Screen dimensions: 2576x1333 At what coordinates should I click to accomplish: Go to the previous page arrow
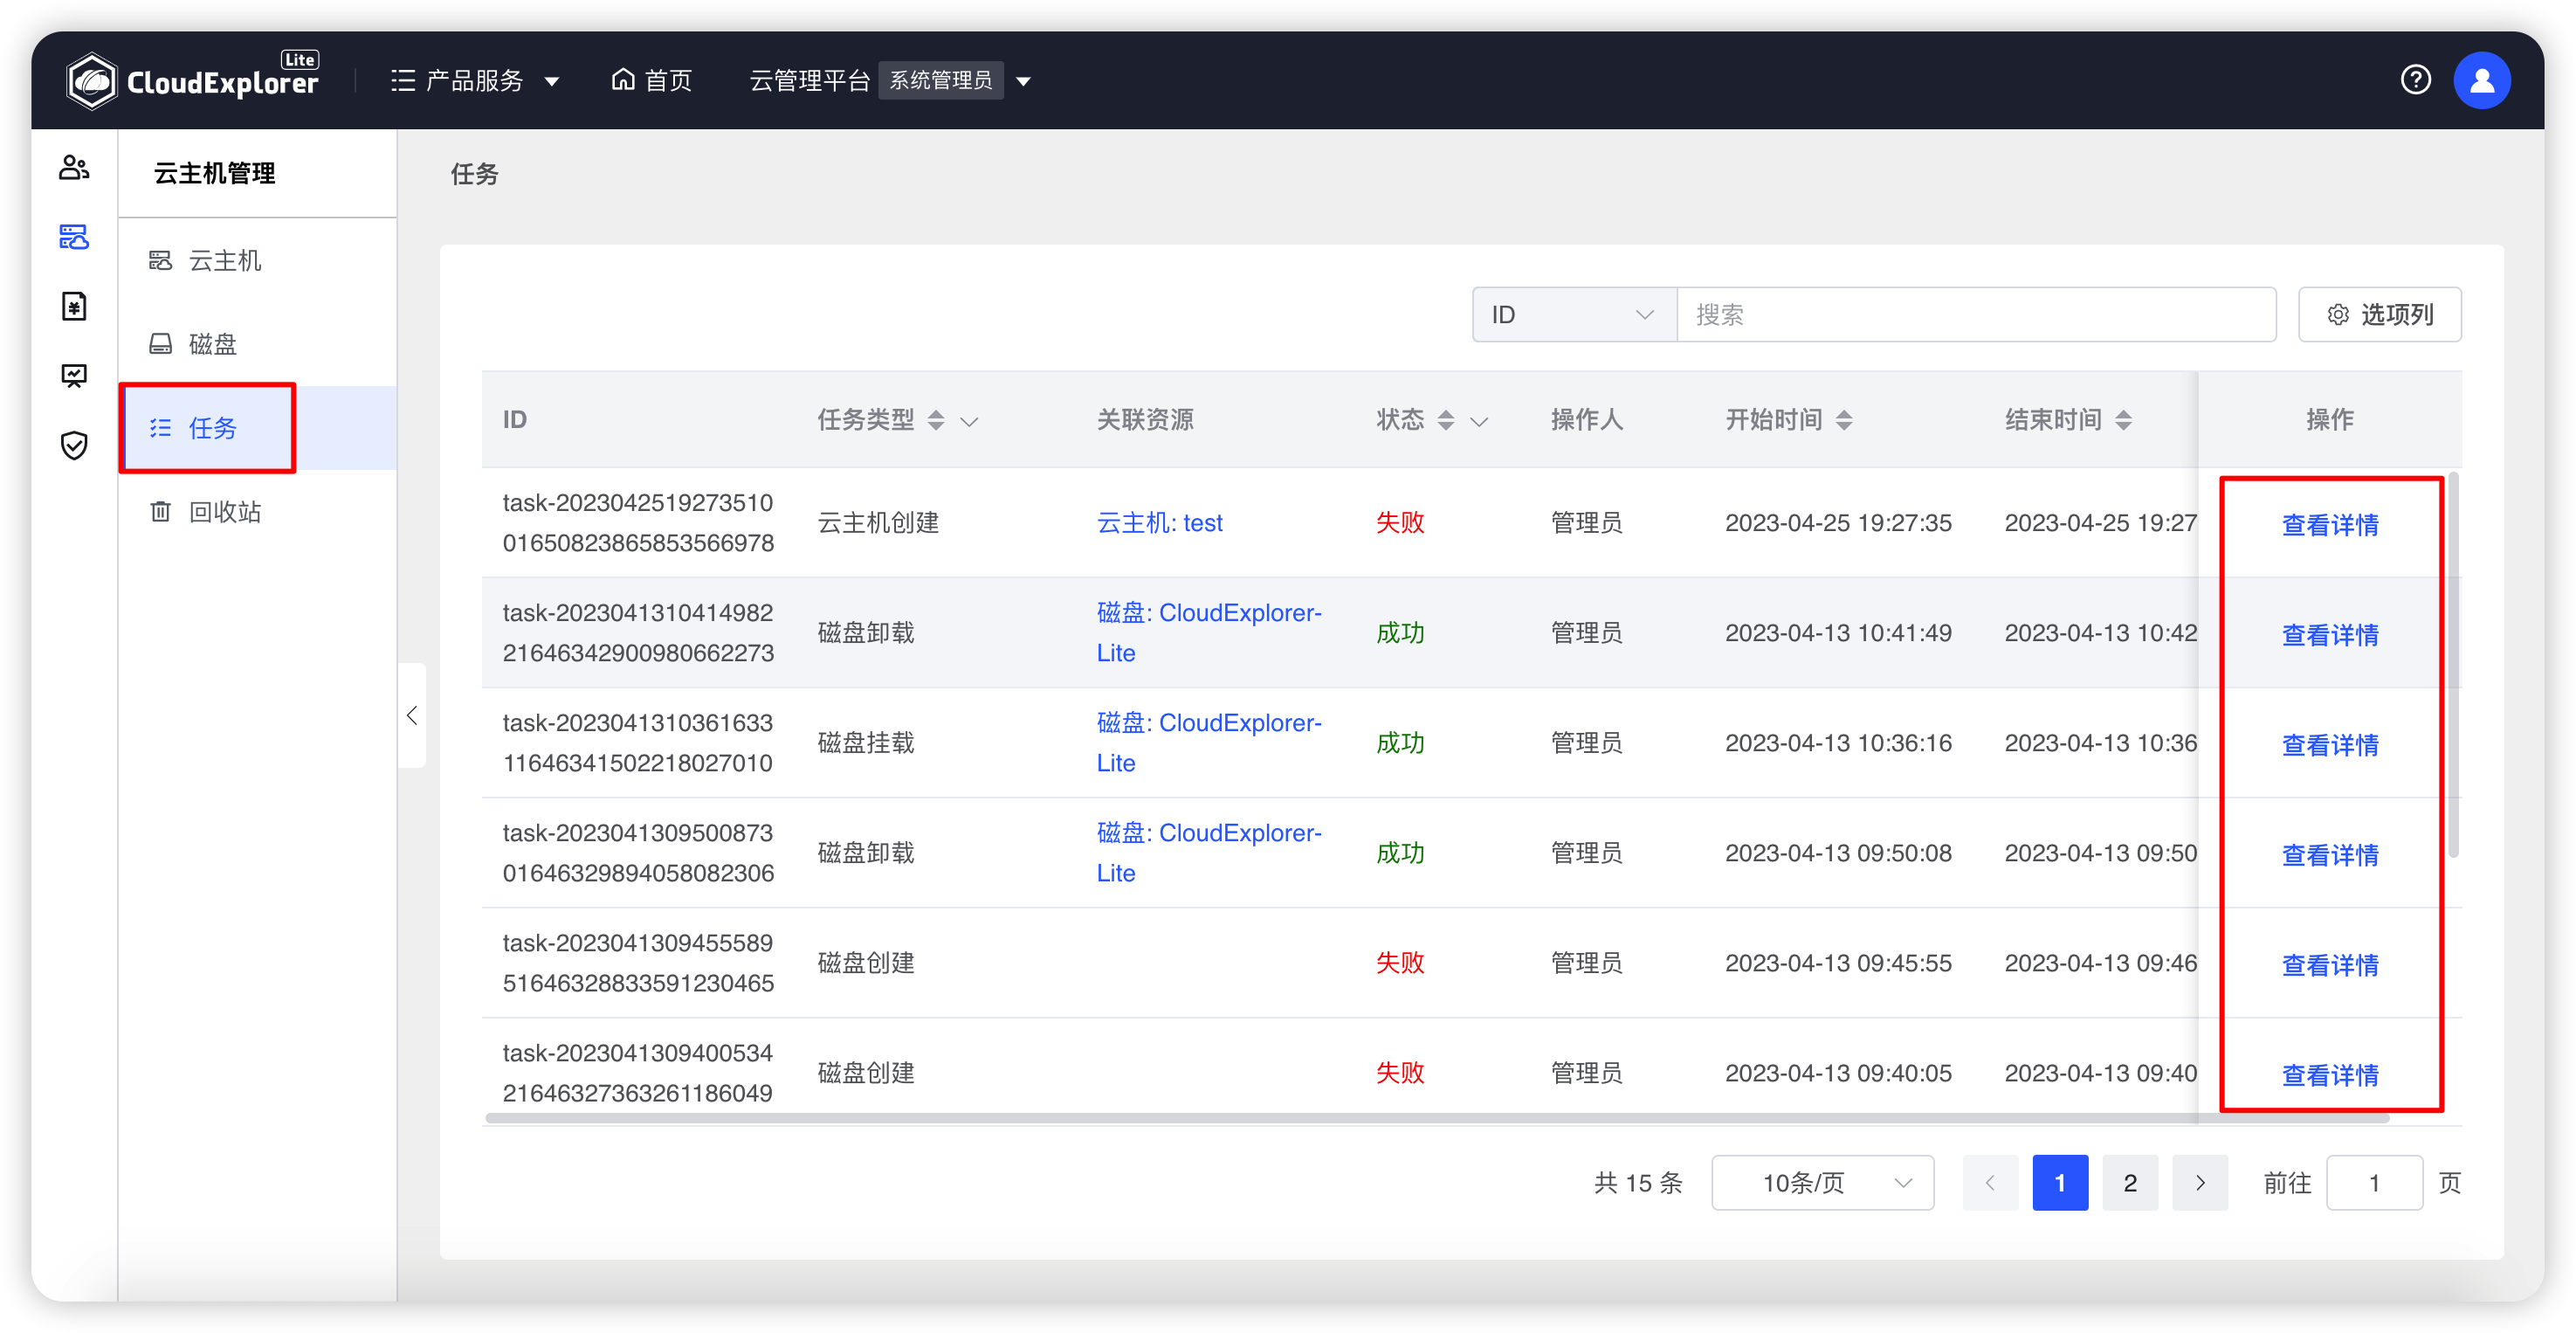[1990, 1183]
